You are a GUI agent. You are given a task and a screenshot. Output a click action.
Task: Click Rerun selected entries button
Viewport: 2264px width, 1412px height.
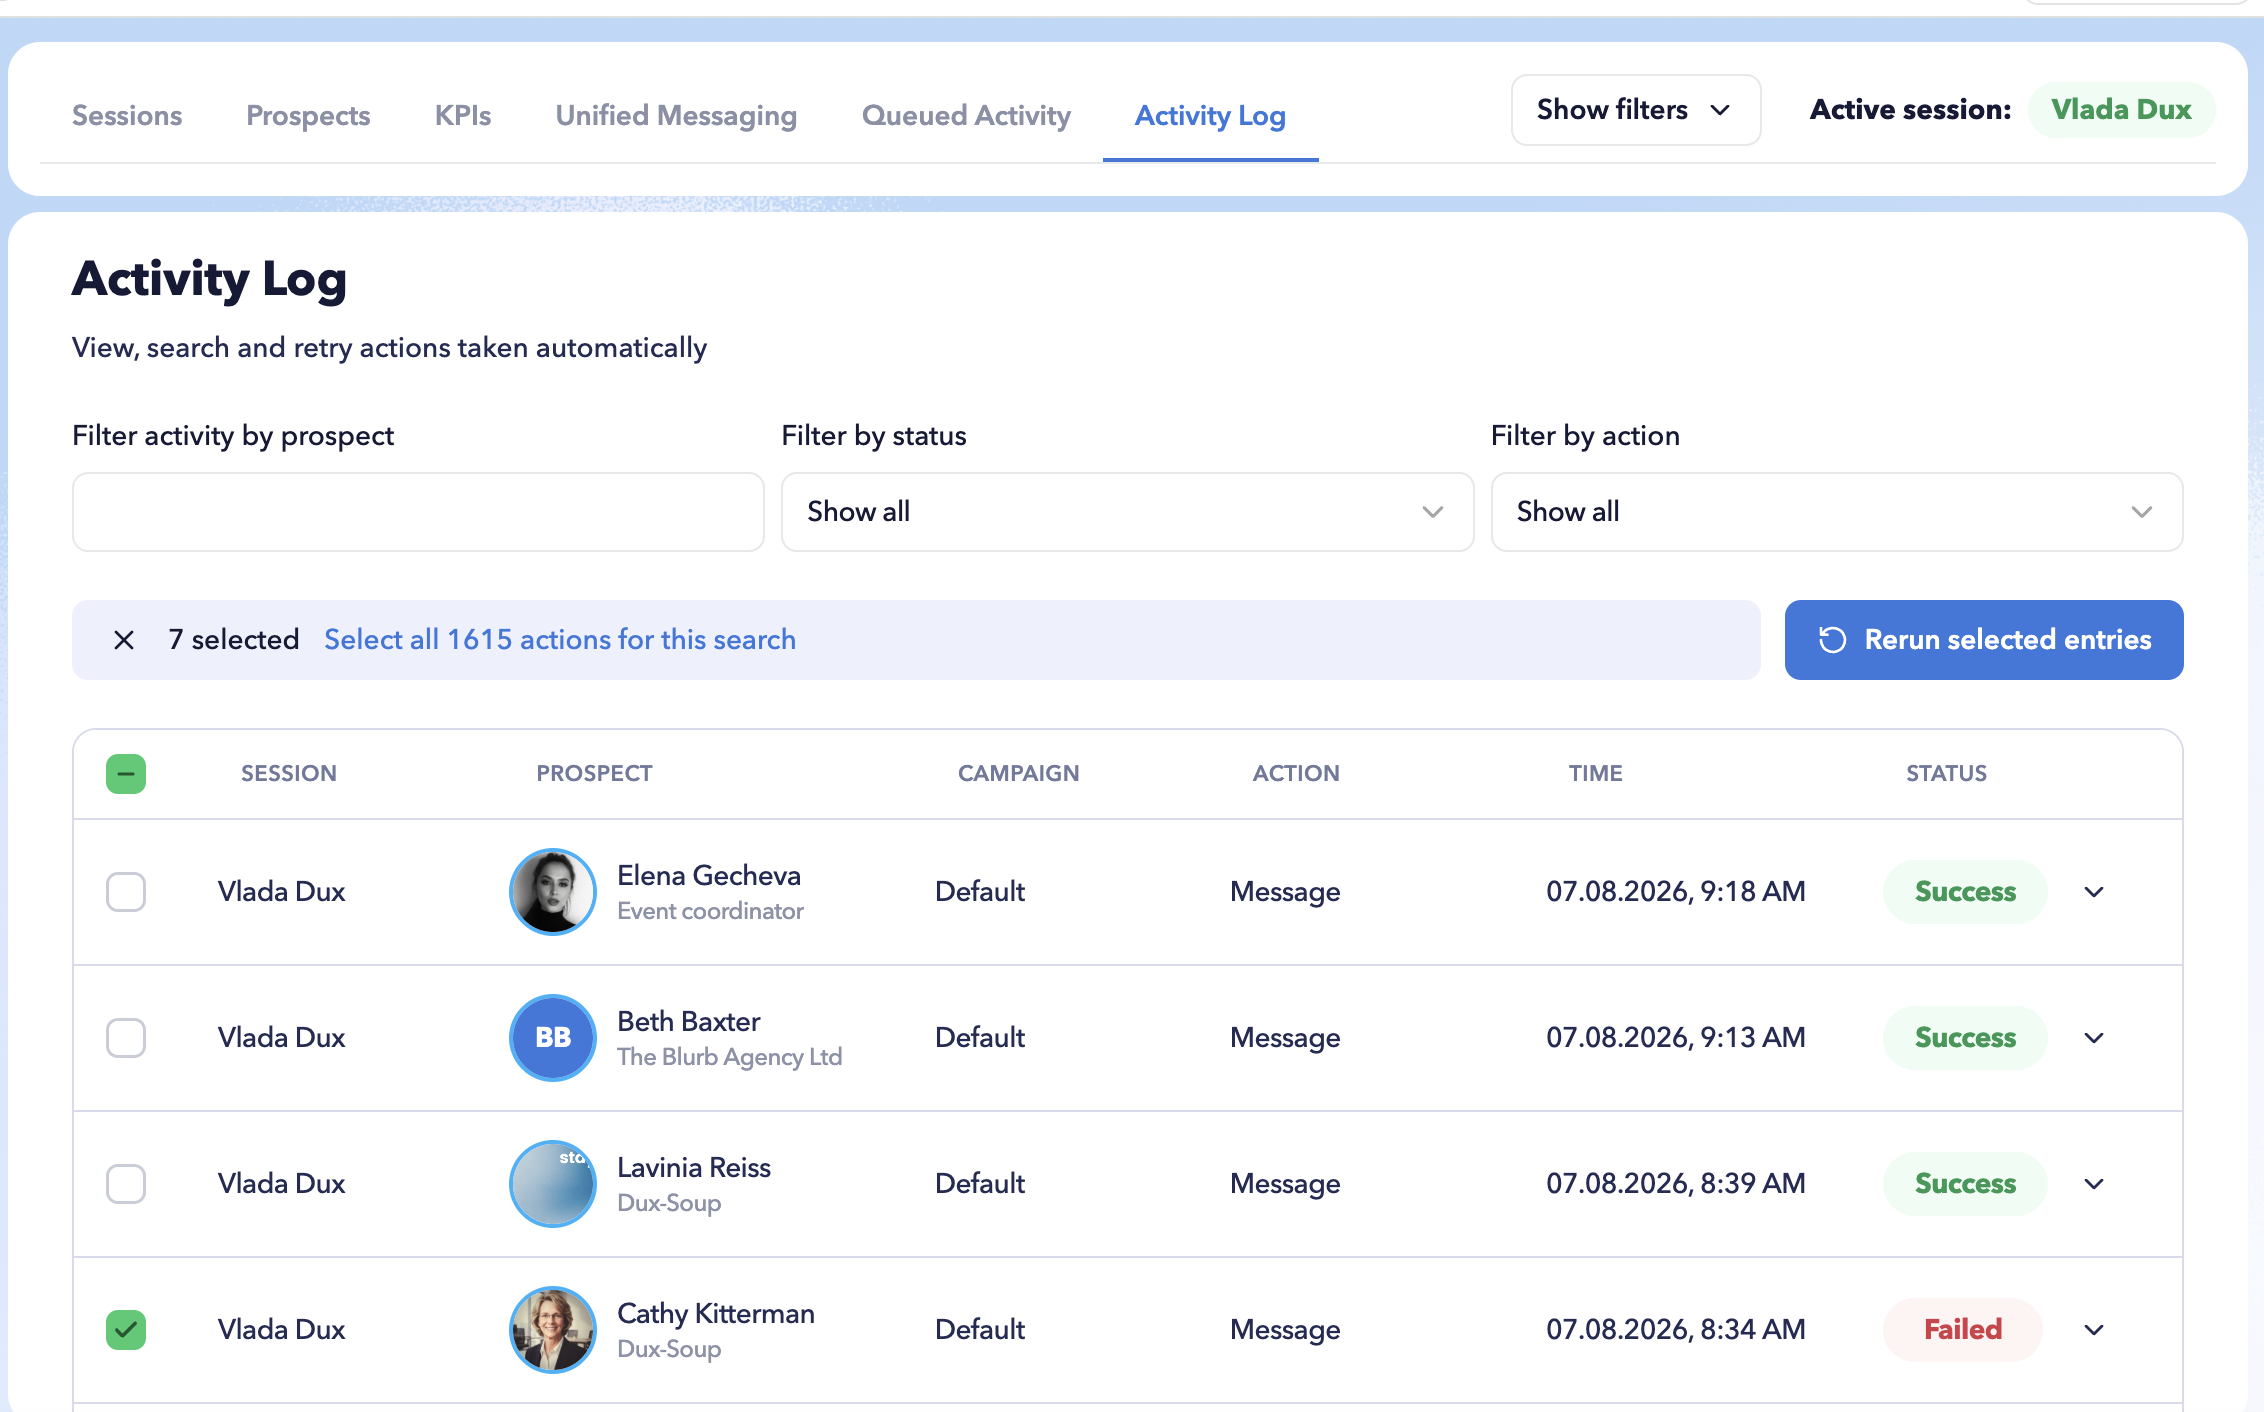[x=1984, y=640]
